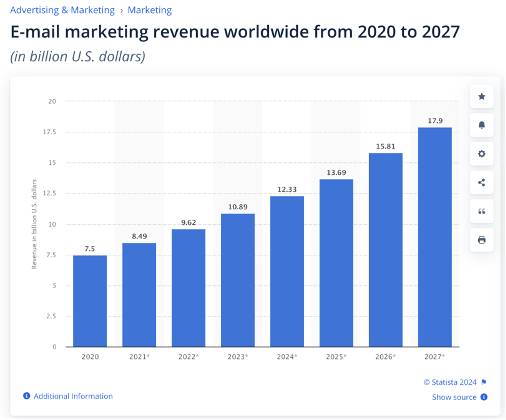The width and height of the screenshot is (506, 420).
Task: Click the Additional Information link
Action: (x=73, y=396)
